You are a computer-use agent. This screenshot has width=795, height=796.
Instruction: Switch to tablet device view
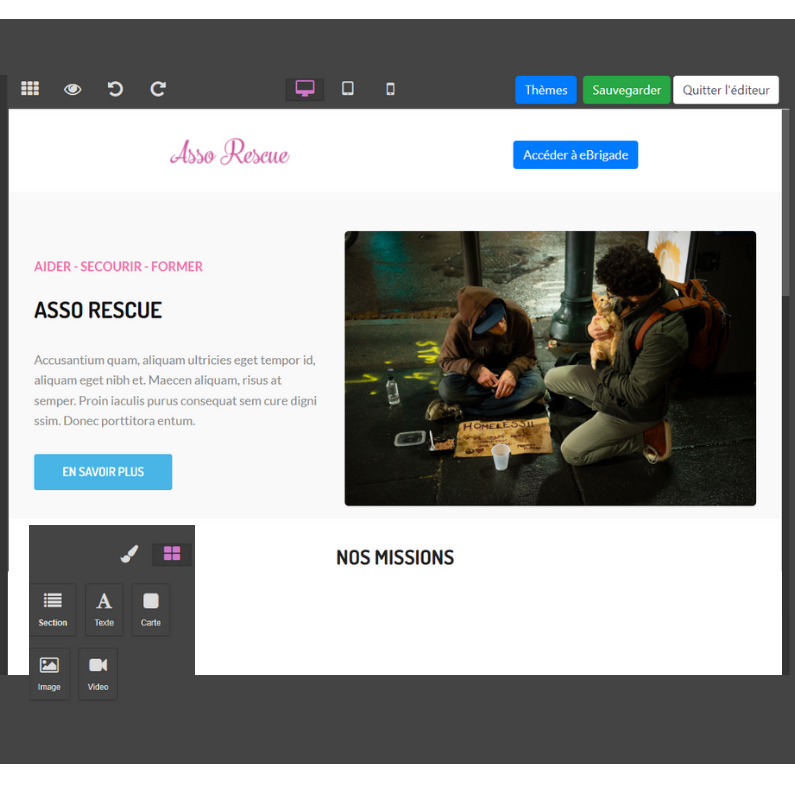point(348,89)
